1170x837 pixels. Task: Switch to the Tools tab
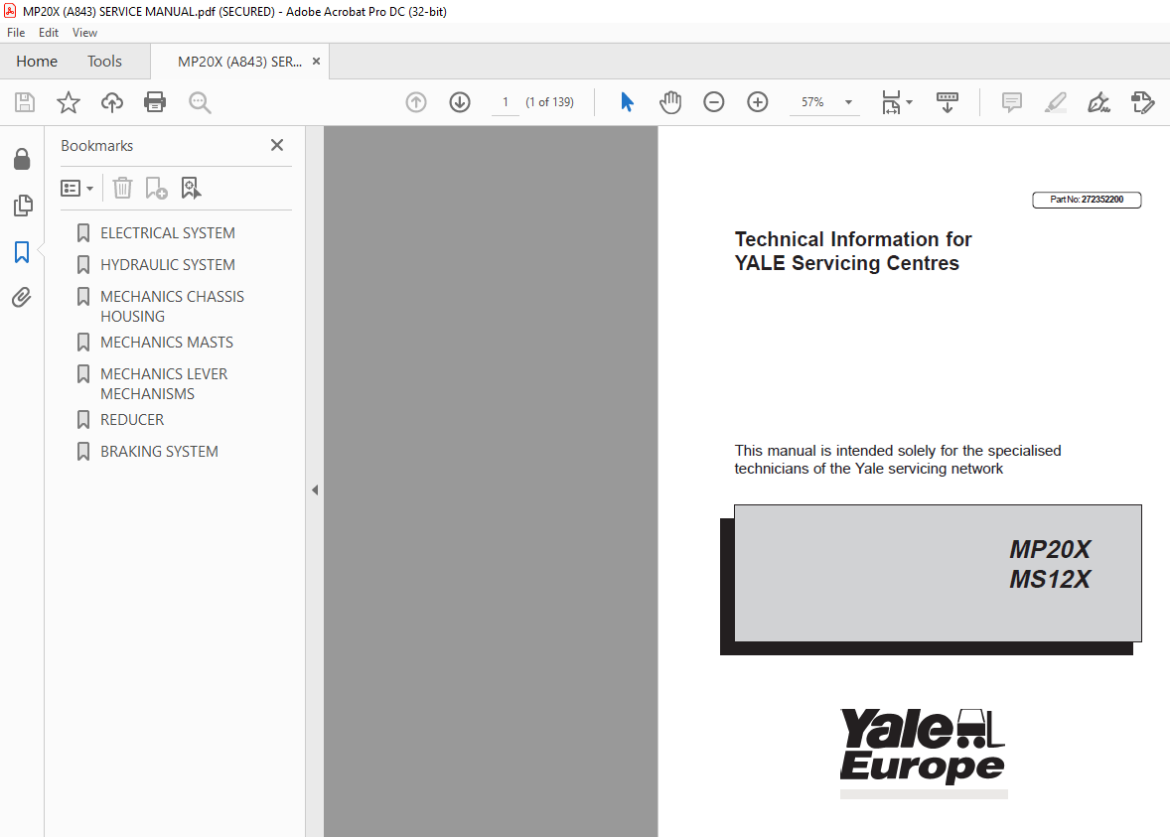(104, 61)
